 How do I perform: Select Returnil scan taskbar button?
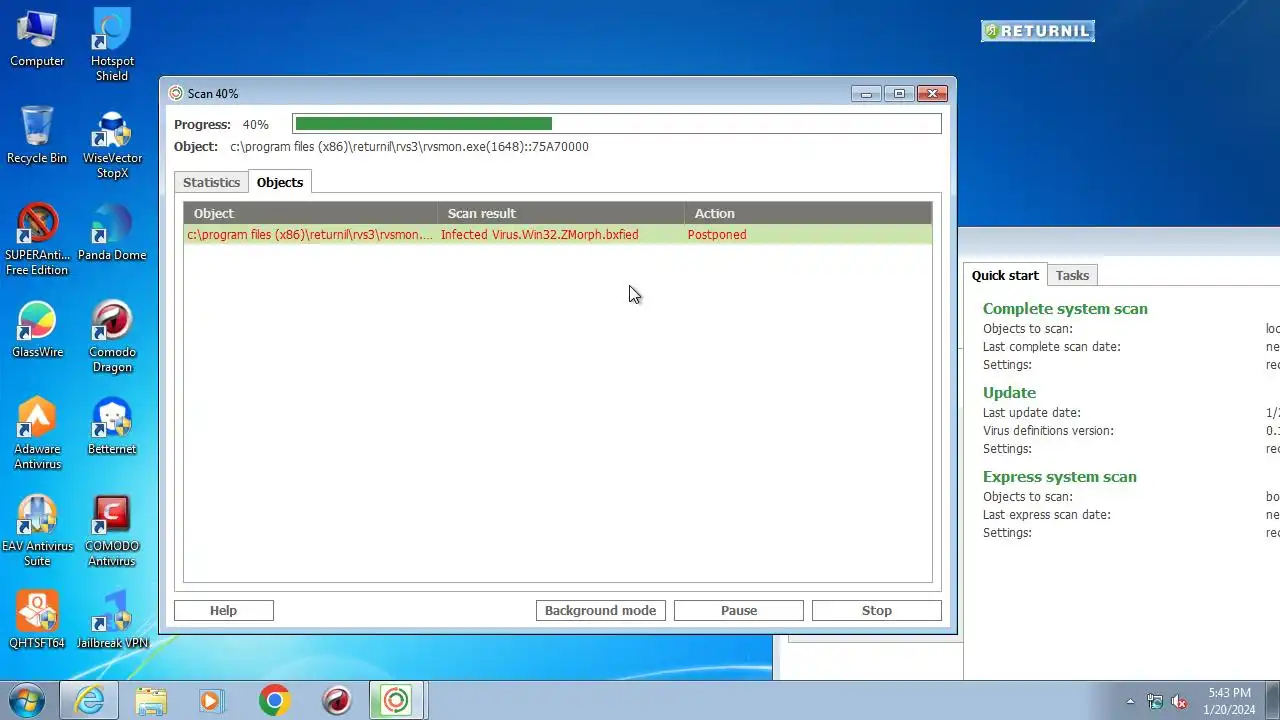(x=396, y=700)
